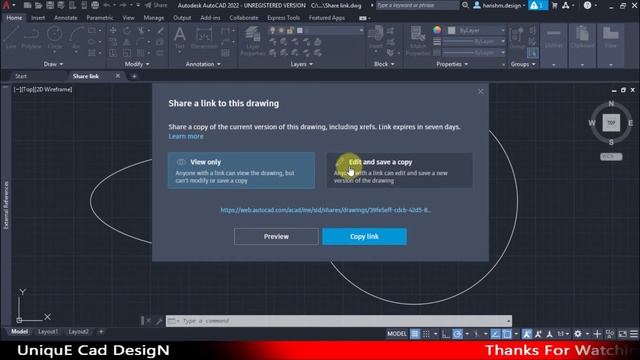Viewport: 640px width, 360px height.
Task: Click the Open file icon in quick access toolbar
Action: coord(38,5)
